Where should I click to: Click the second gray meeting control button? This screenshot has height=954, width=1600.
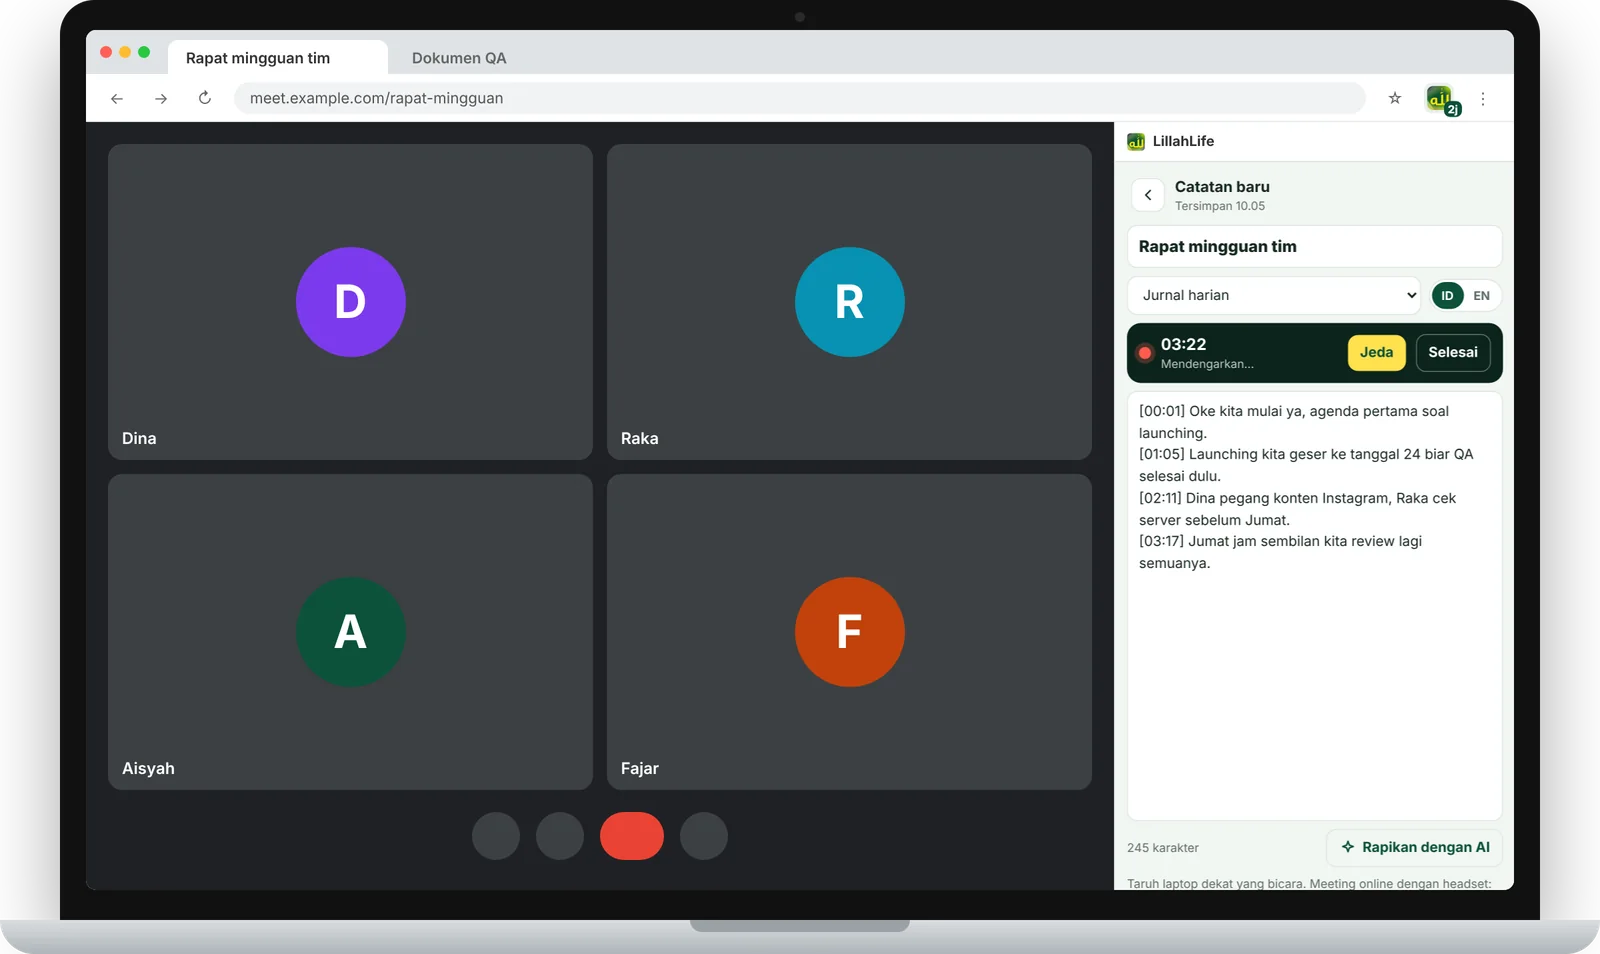[560, 836]
